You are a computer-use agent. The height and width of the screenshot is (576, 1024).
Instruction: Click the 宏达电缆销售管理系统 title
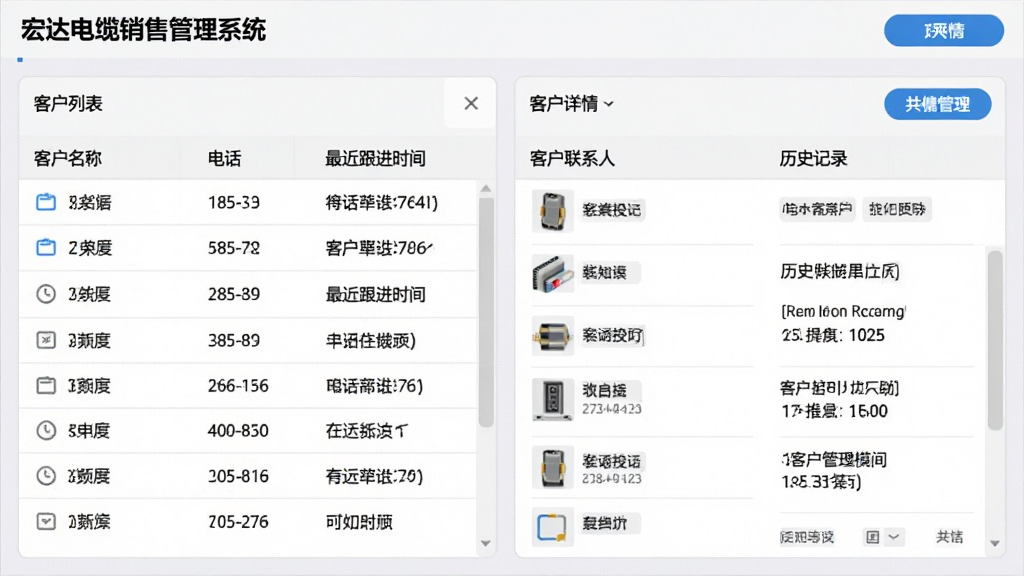click(x=143, y=30)
